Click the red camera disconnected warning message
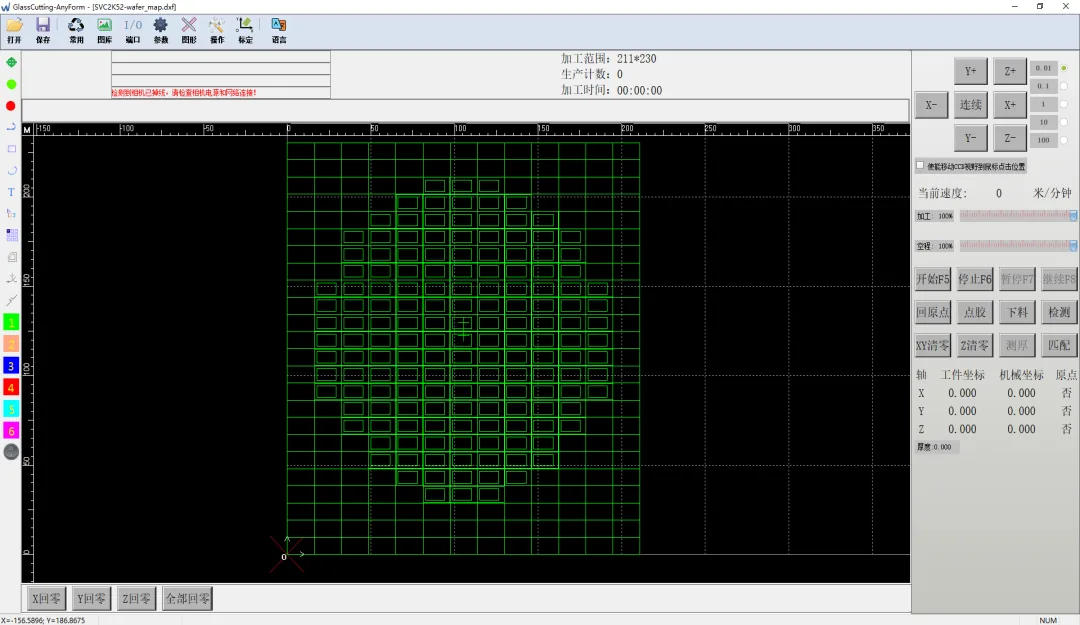 pos(184,92)
